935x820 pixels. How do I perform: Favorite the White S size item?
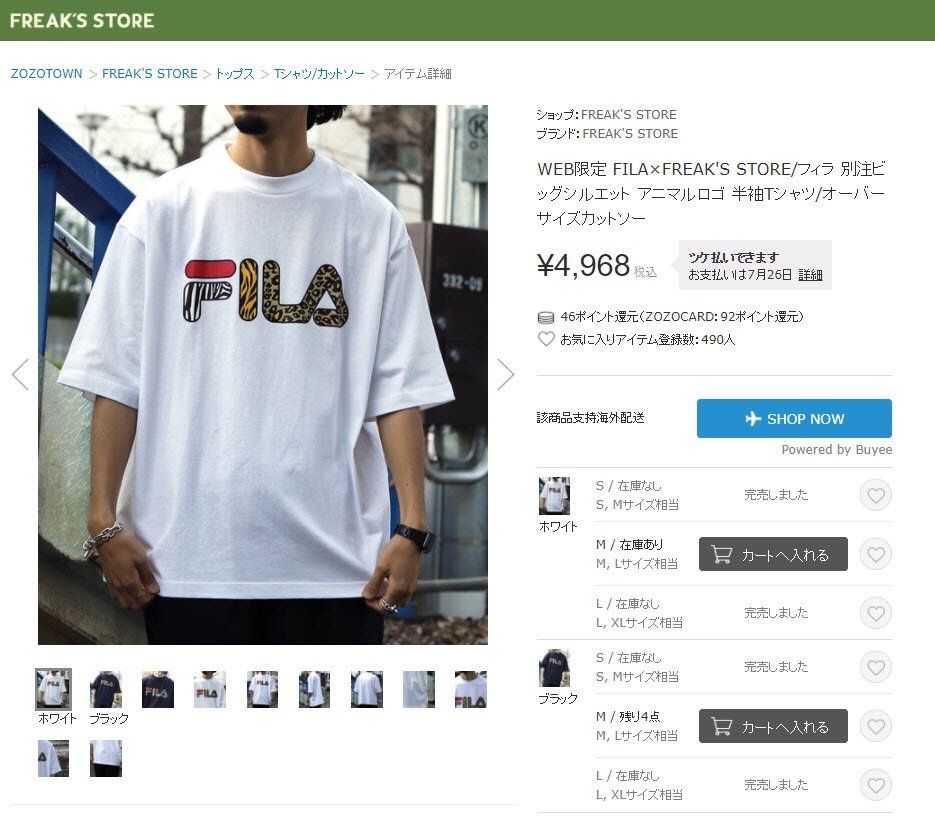pyautogui.click(x=875, y=495)
